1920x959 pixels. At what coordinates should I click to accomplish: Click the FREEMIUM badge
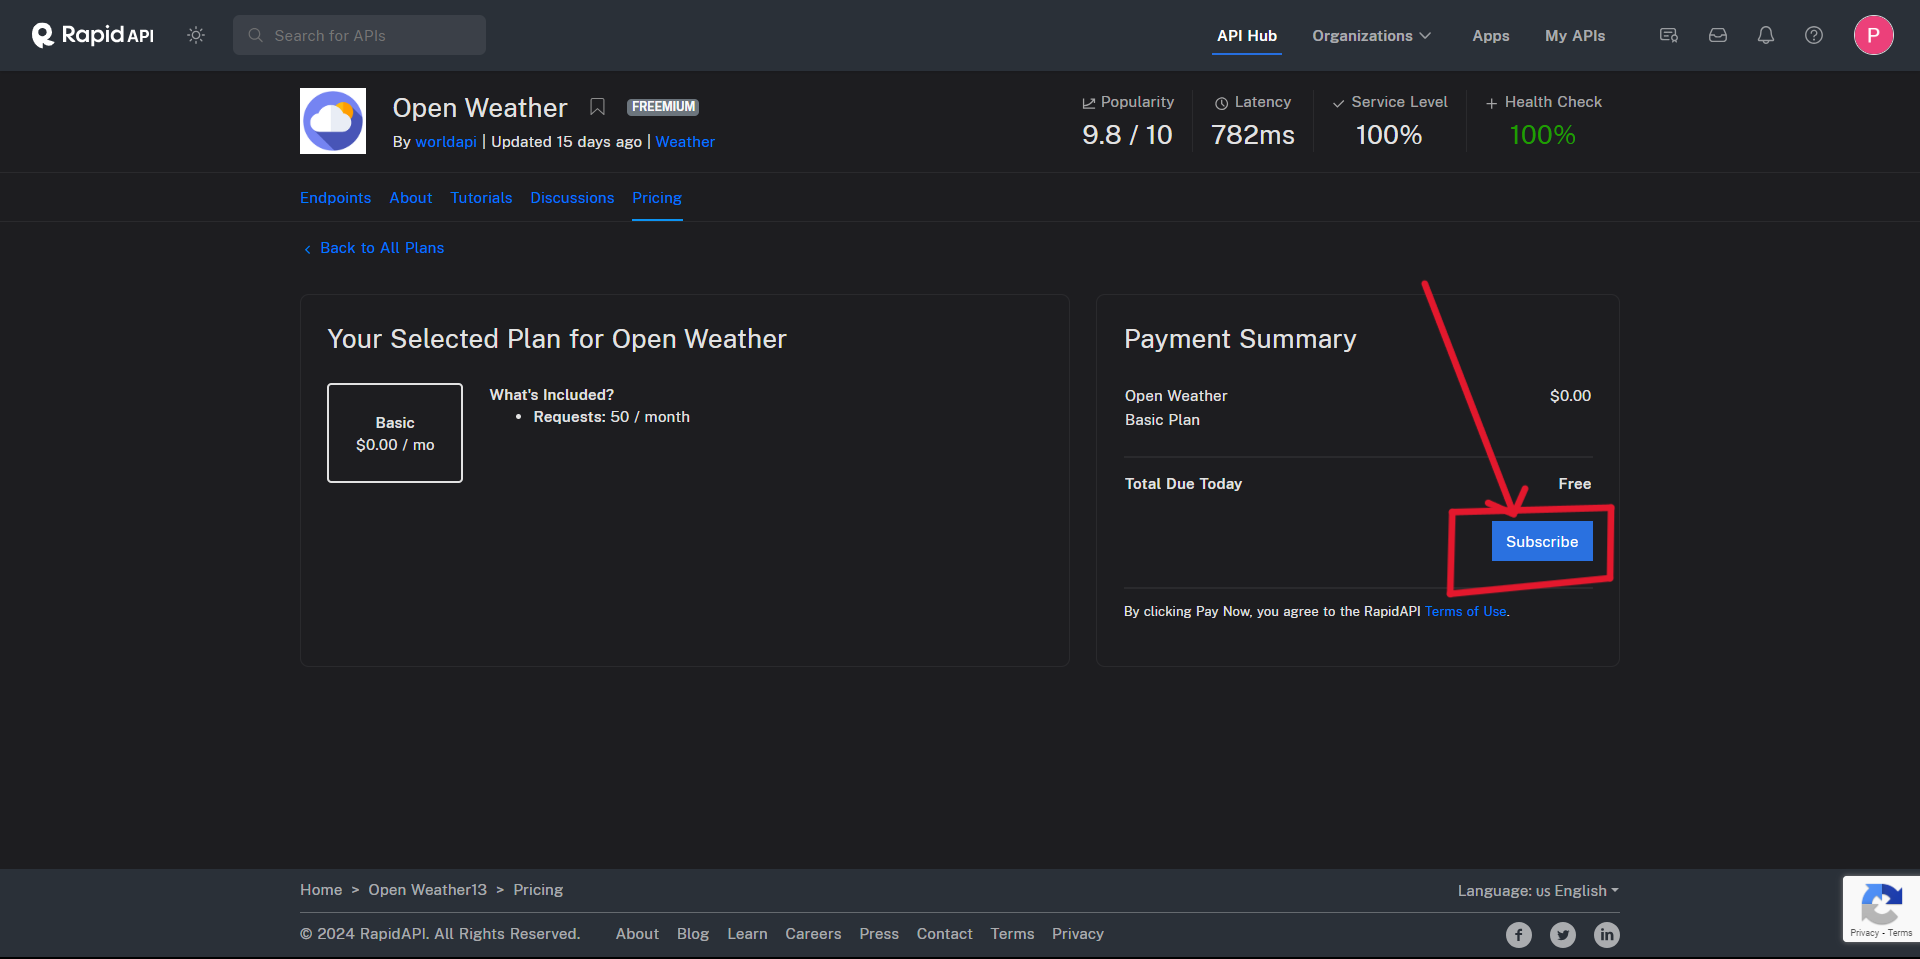point(663,107)
